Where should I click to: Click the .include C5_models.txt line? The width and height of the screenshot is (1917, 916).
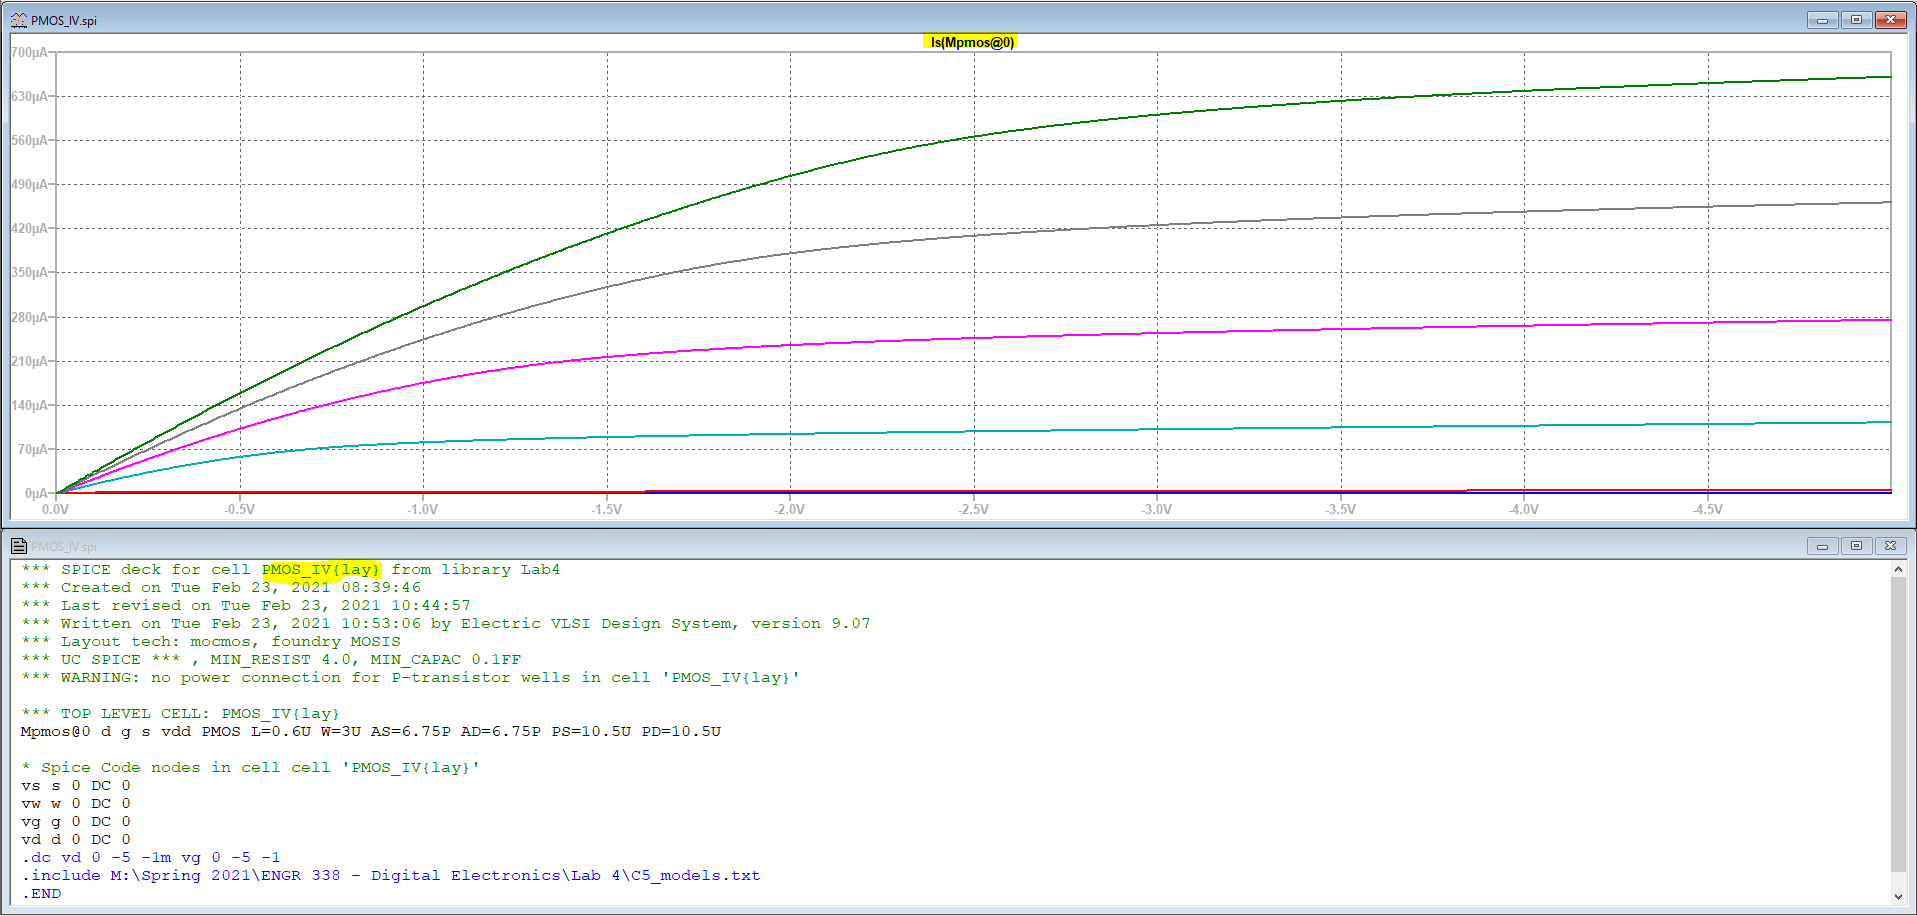pos(391,875)
